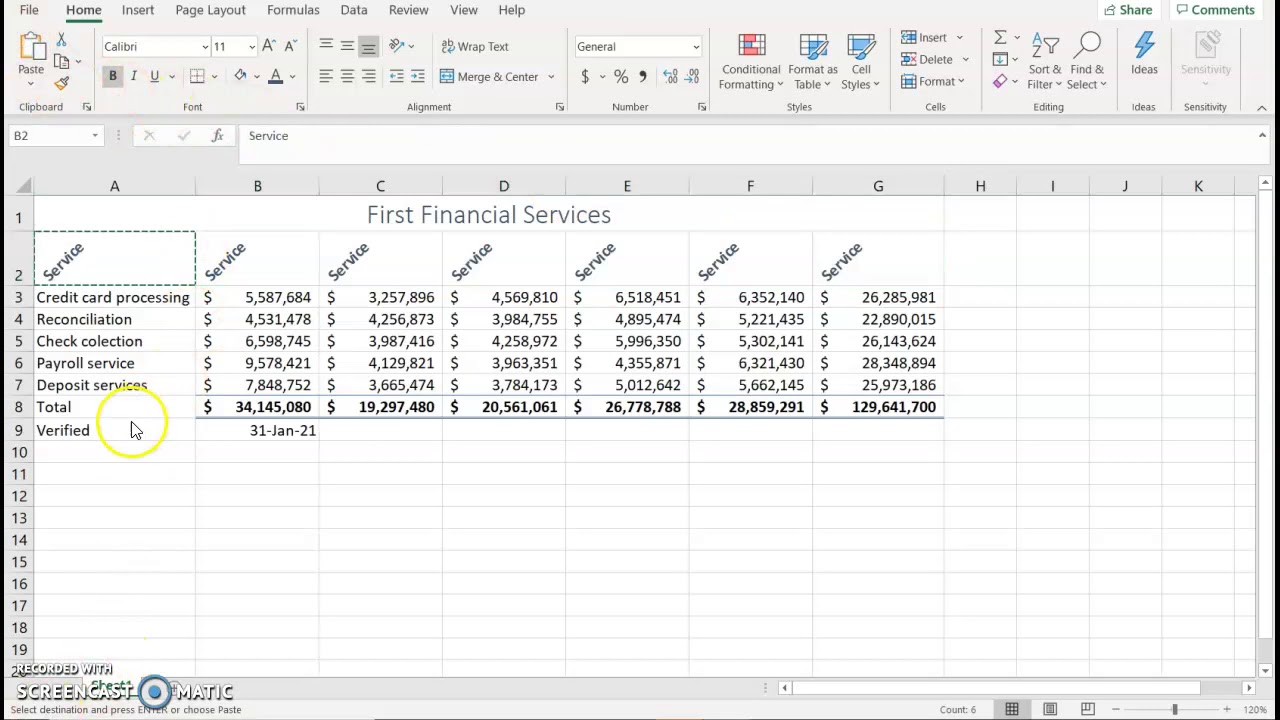Click the Font Color red A swatch
Viewport: 1280px width, 720px height.
point(275,76)
